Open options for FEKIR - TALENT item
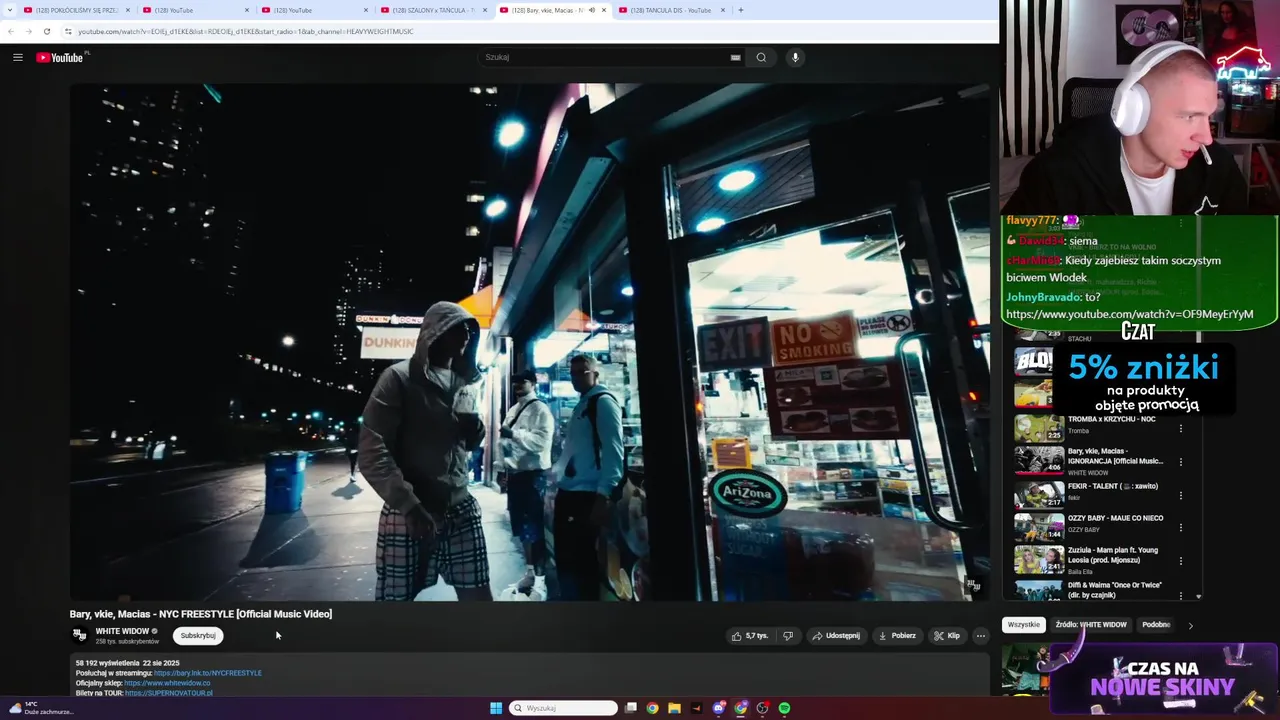This screenshot has height=720, width=1280. 1181,495
